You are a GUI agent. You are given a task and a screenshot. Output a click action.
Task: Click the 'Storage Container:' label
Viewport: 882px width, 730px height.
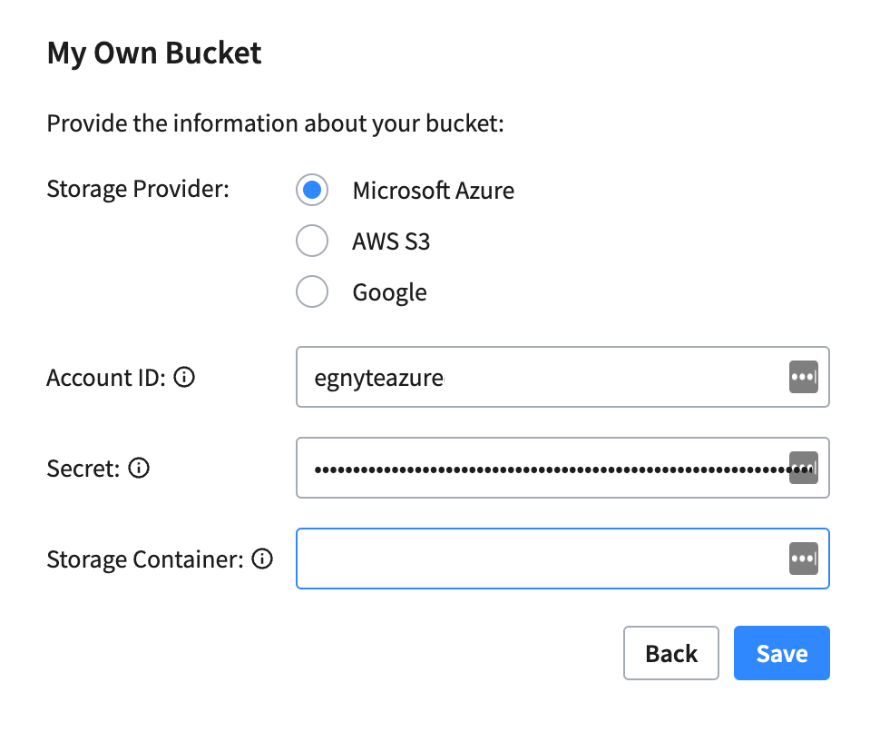tap(145, 560)
